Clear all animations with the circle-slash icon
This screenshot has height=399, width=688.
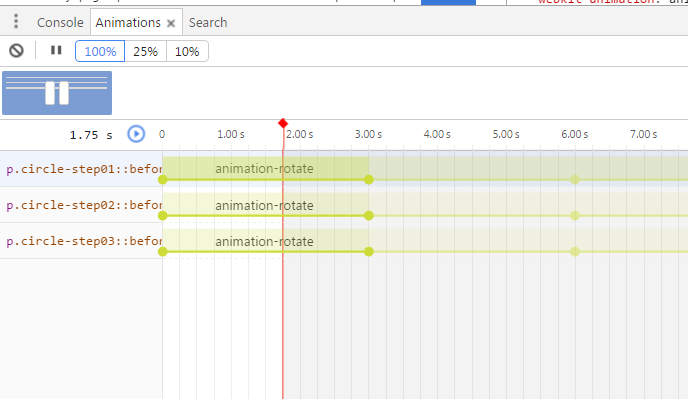pyautogui.click(x=17, y=51)
